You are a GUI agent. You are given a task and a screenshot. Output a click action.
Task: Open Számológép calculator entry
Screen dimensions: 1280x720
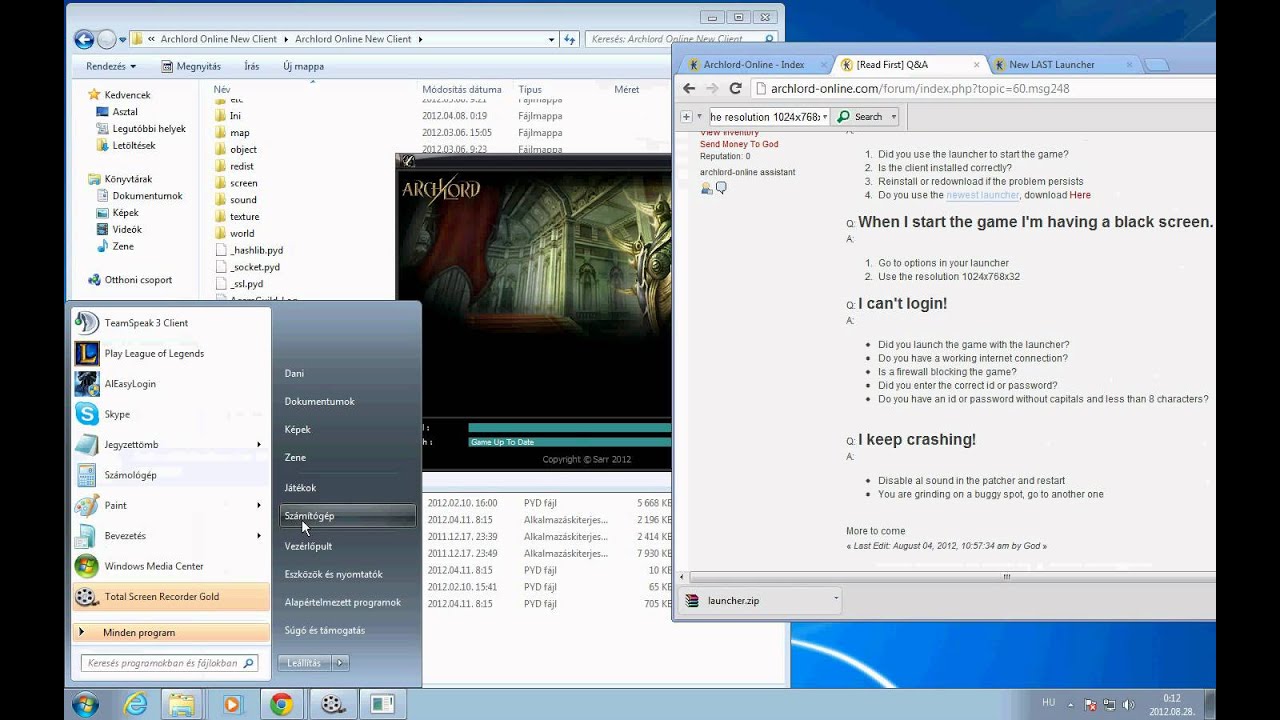coord(130,475)
